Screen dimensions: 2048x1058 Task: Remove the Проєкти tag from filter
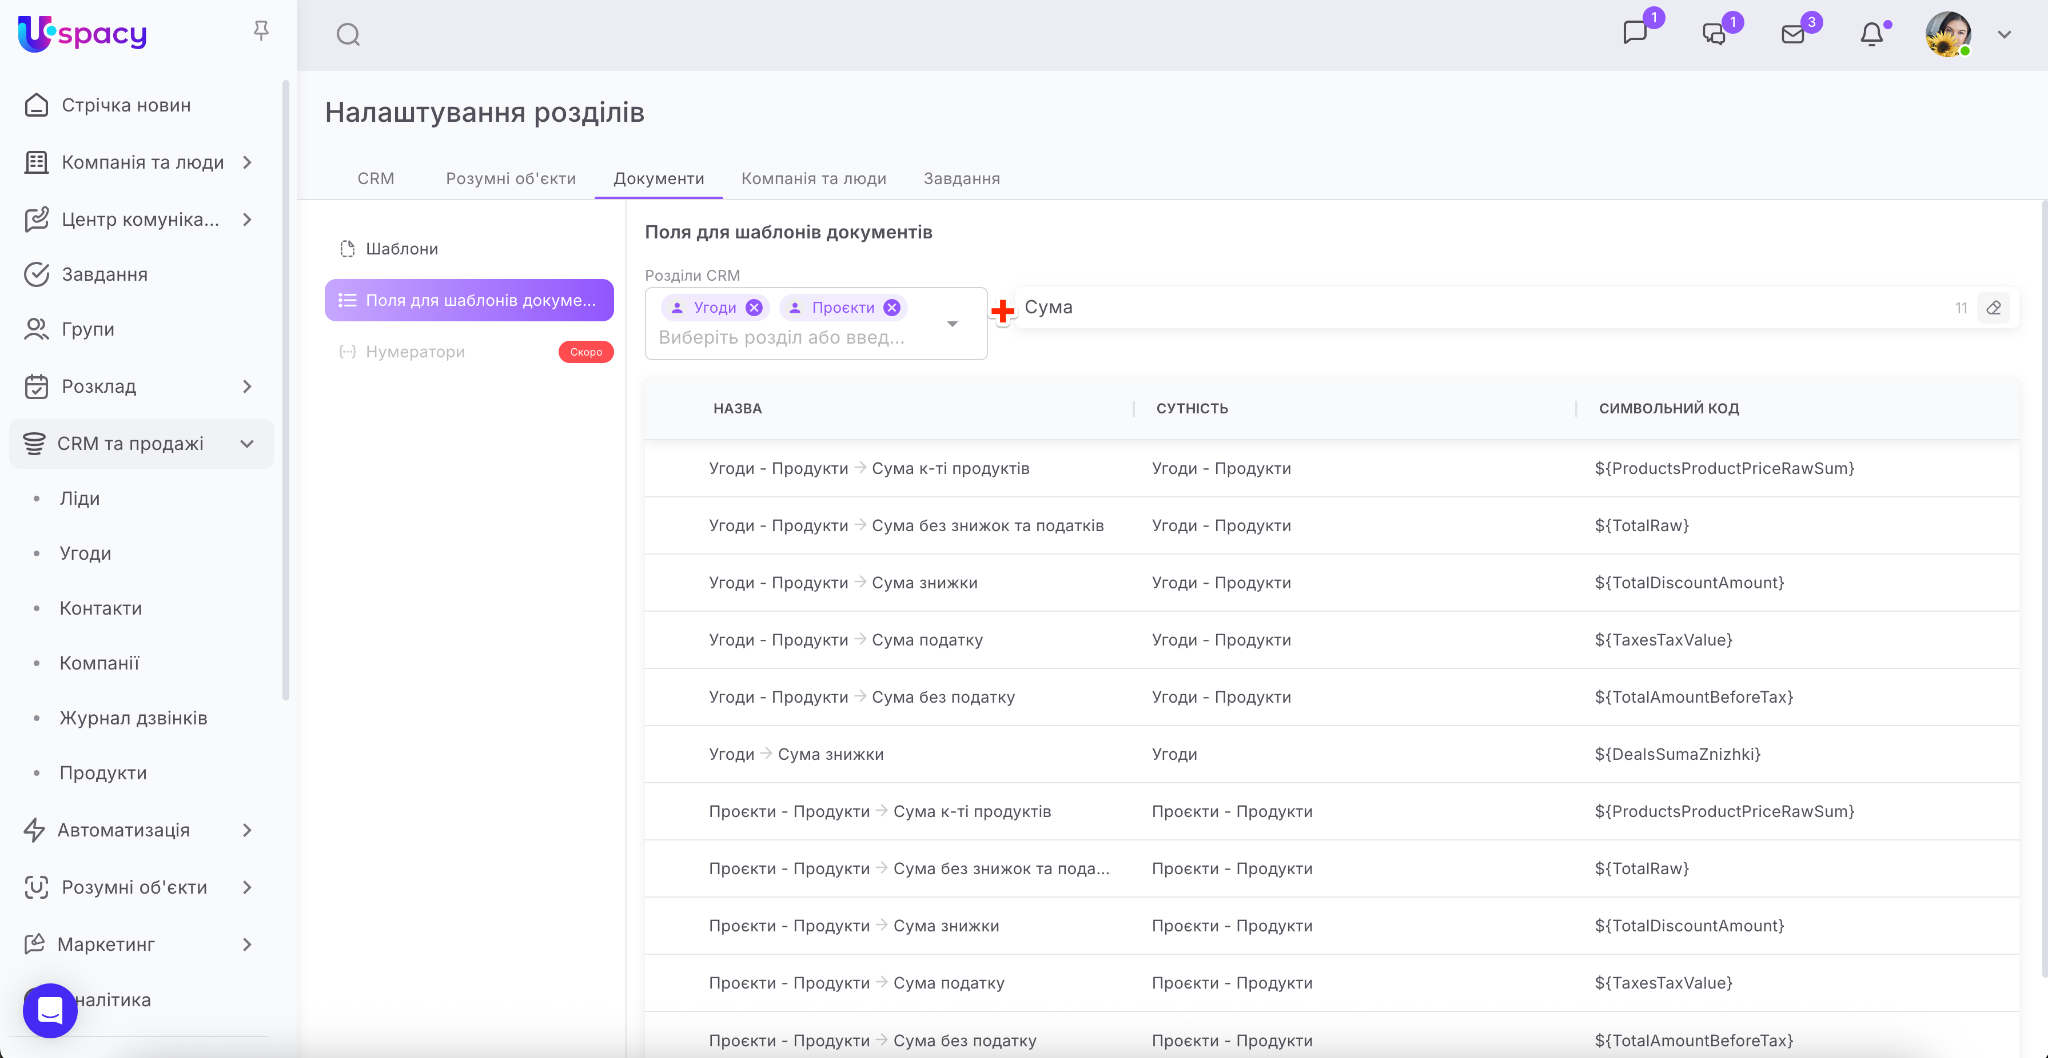[x=892, y=308]
